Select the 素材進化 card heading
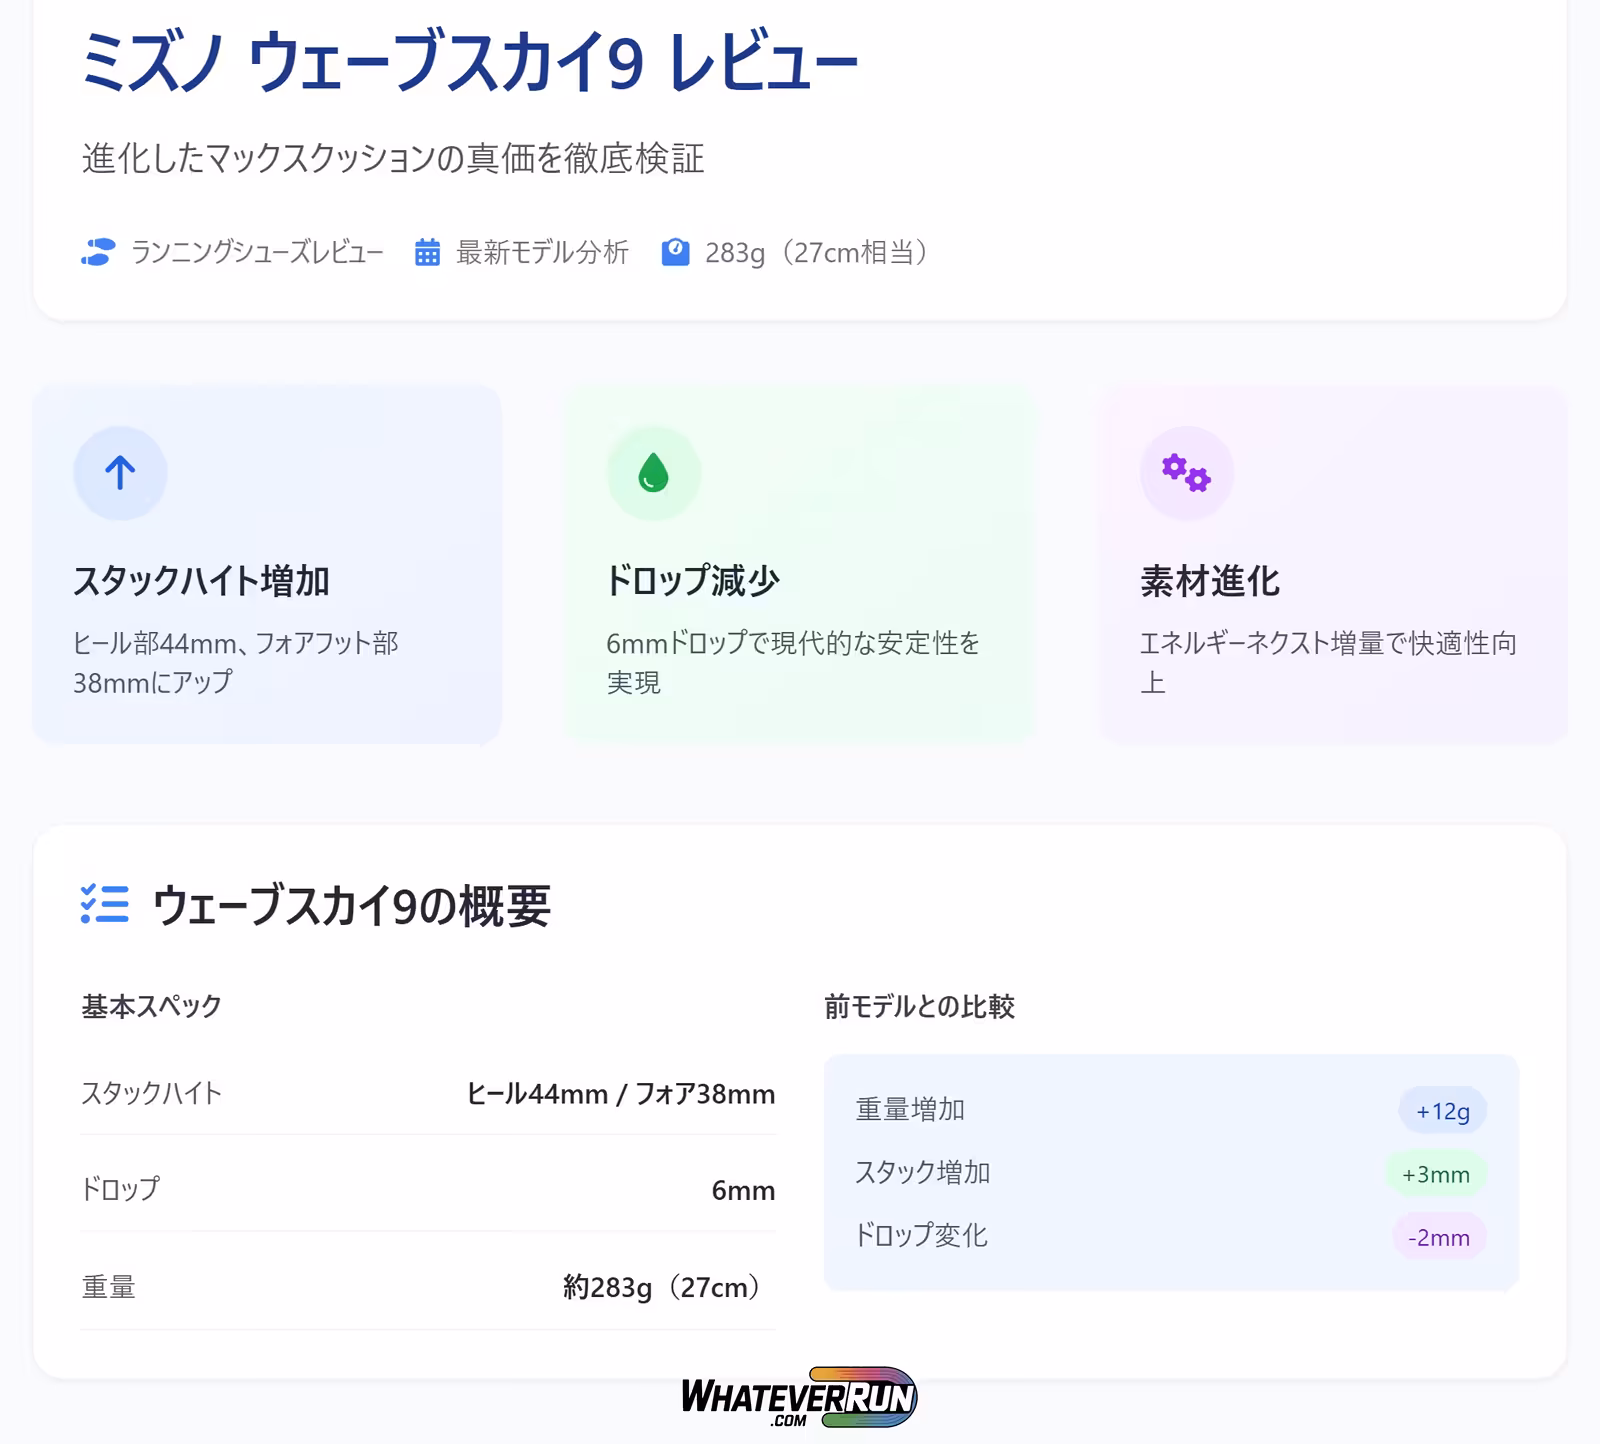The height and width of the screenshot is (1444, 1600). pyautogui.click(x=1210, y=581)
